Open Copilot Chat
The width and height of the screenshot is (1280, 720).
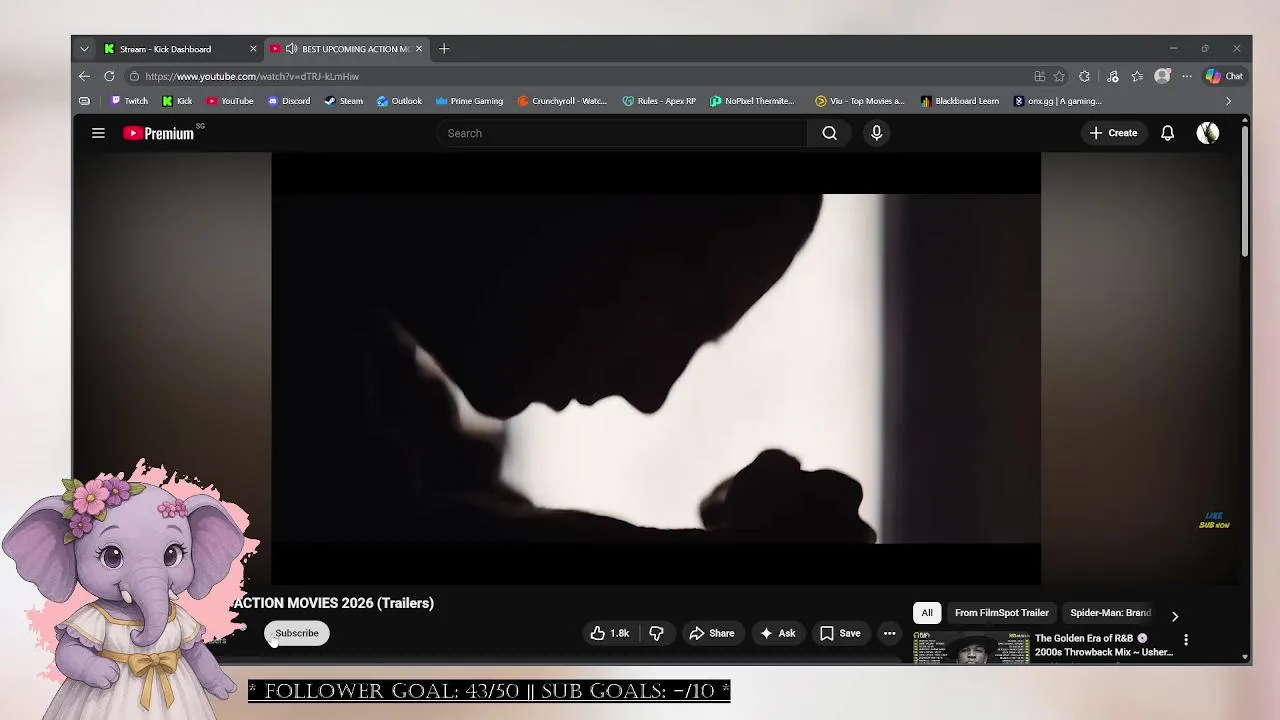tap(1224, 76)
